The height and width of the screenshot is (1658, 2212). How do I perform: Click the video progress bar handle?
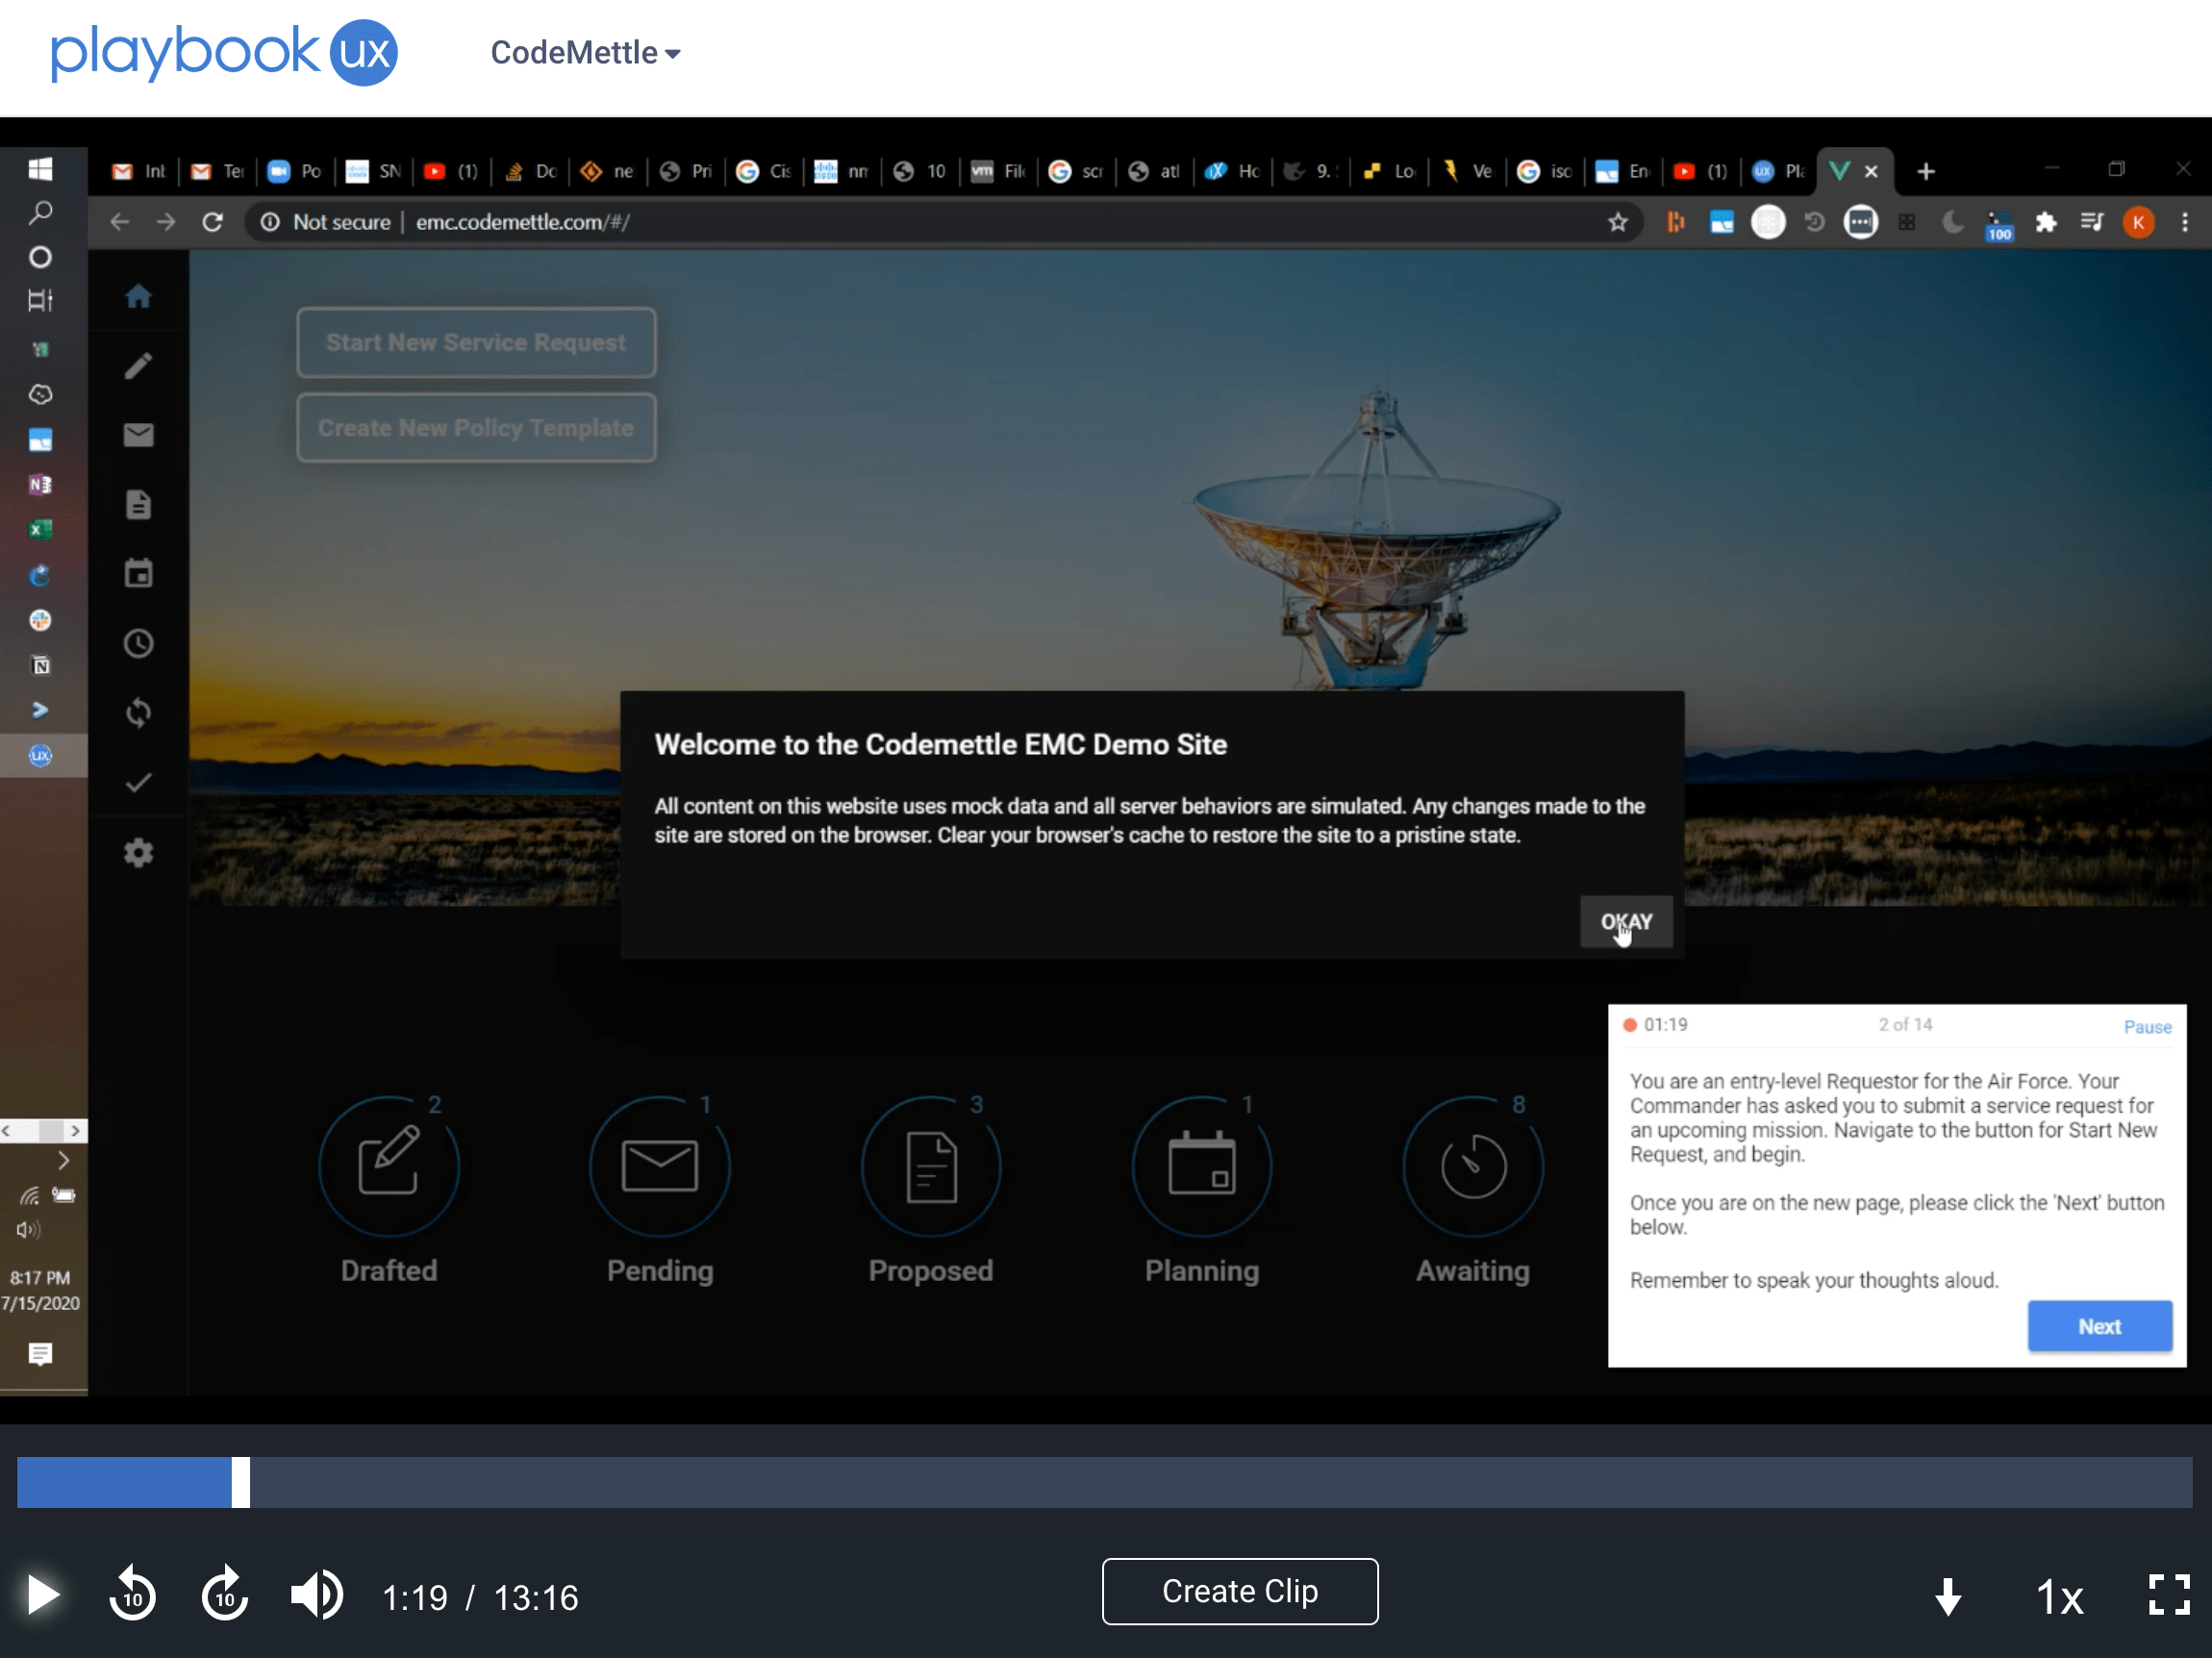[240, 1482]
